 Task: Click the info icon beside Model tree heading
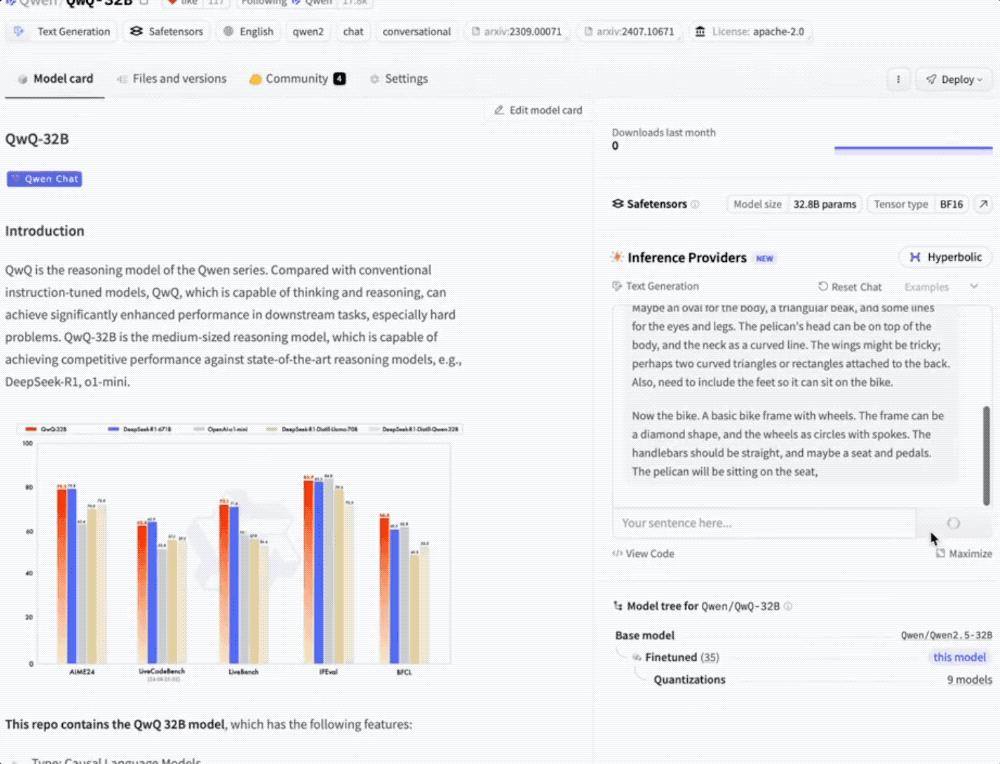coord(788,606)
